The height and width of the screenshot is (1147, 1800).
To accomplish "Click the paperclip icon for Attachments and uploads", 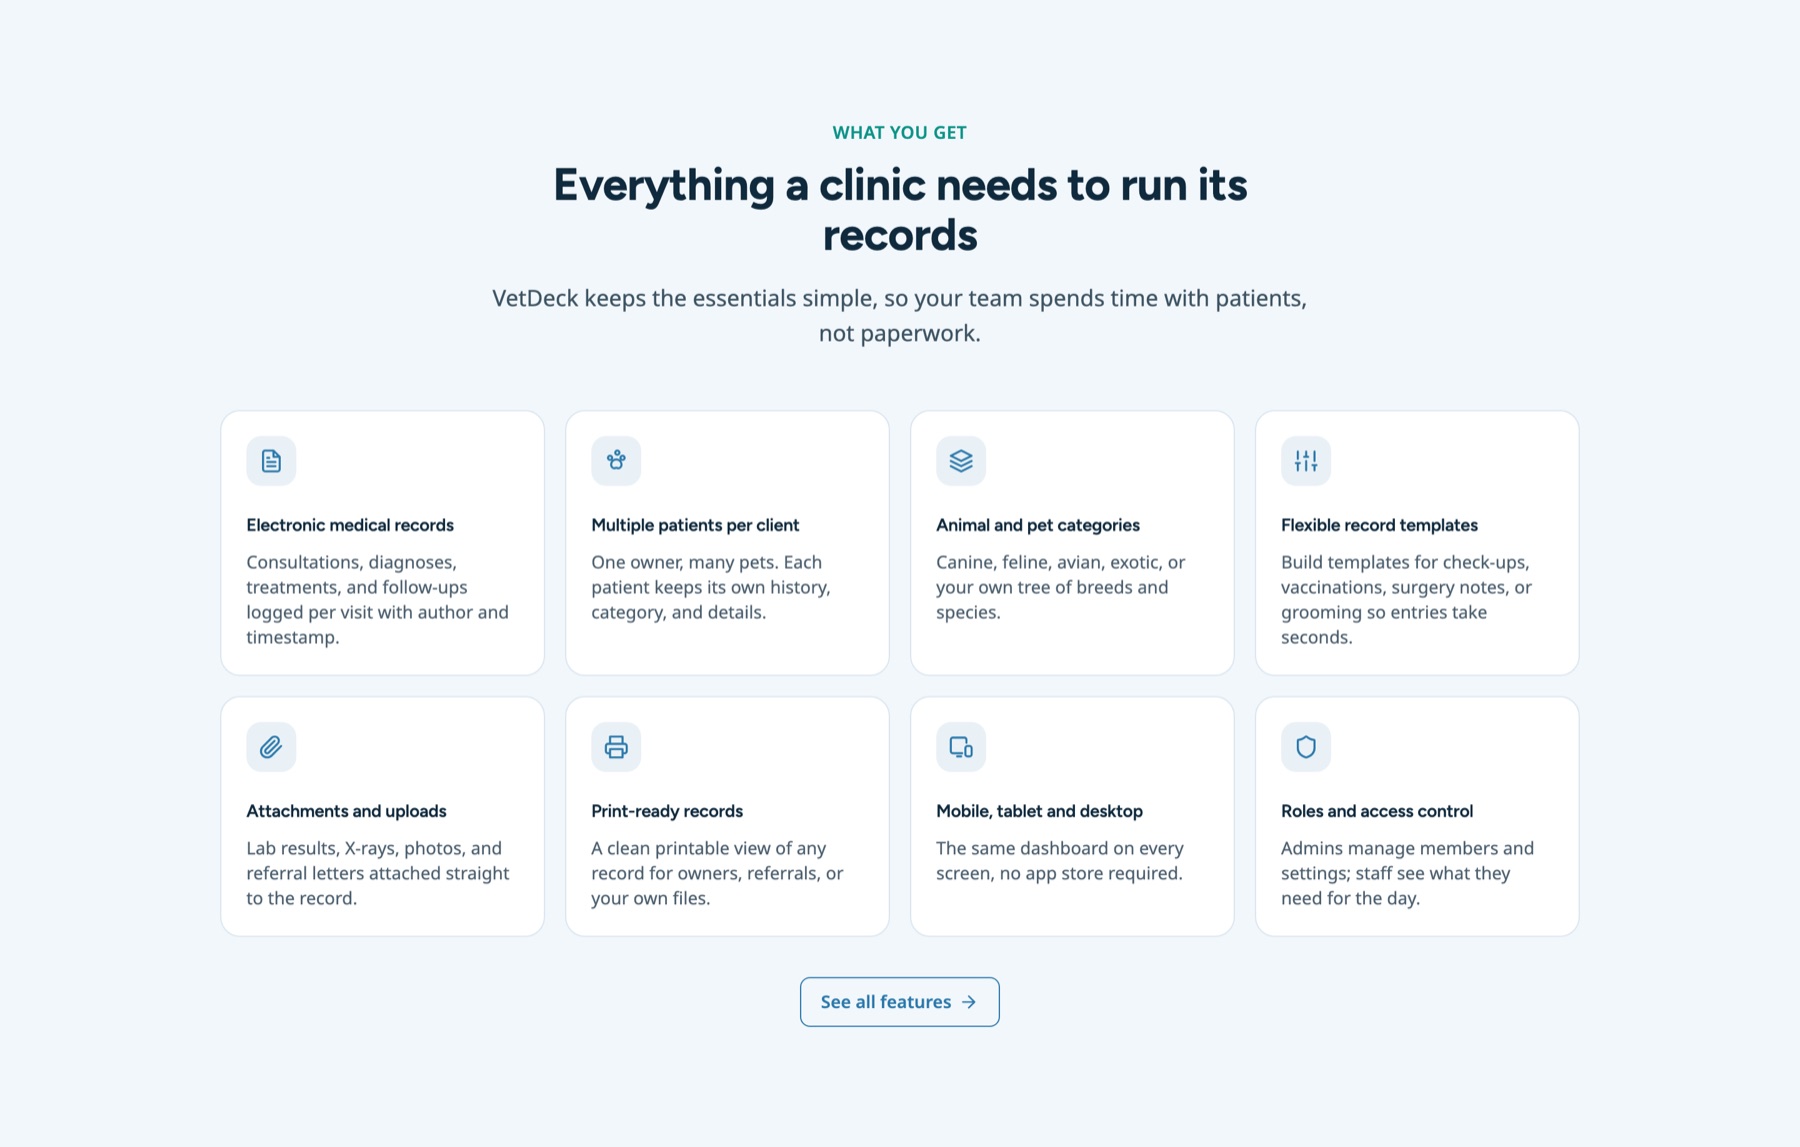I will pyautogui.click(x=271, y=747).
